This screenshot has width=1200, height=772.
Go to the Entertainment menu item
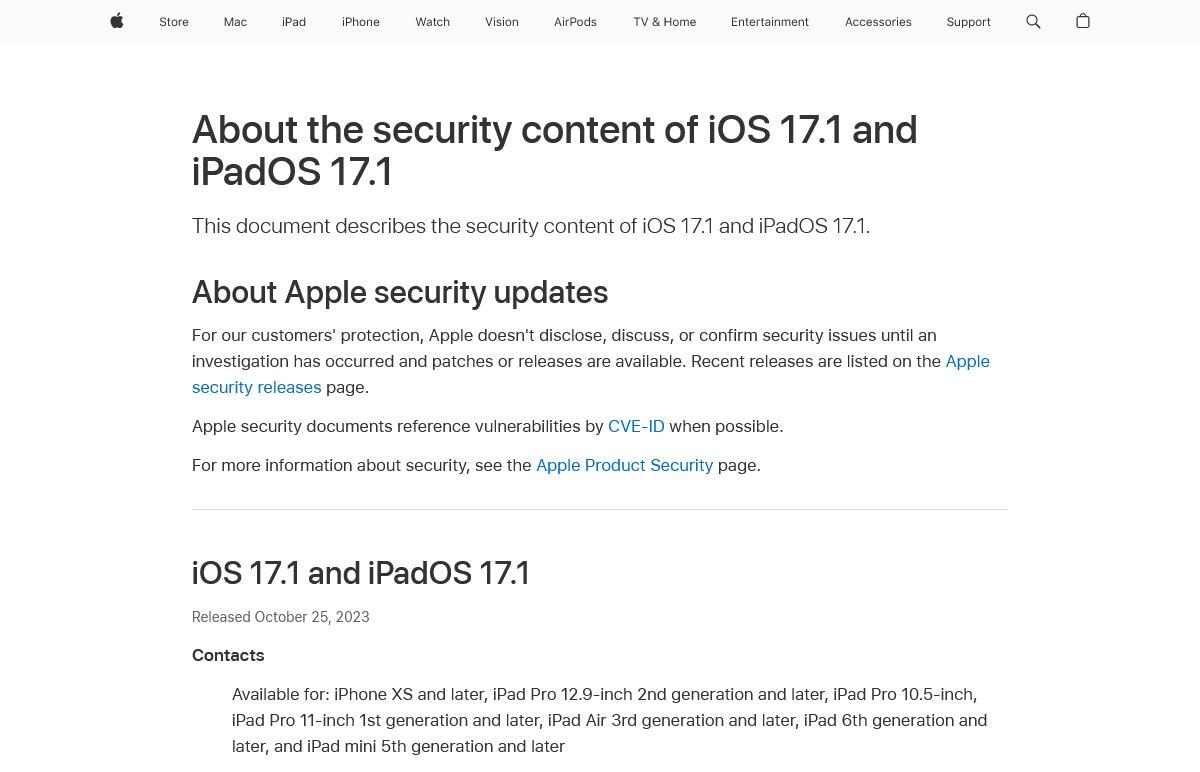(x=769, y=22)
